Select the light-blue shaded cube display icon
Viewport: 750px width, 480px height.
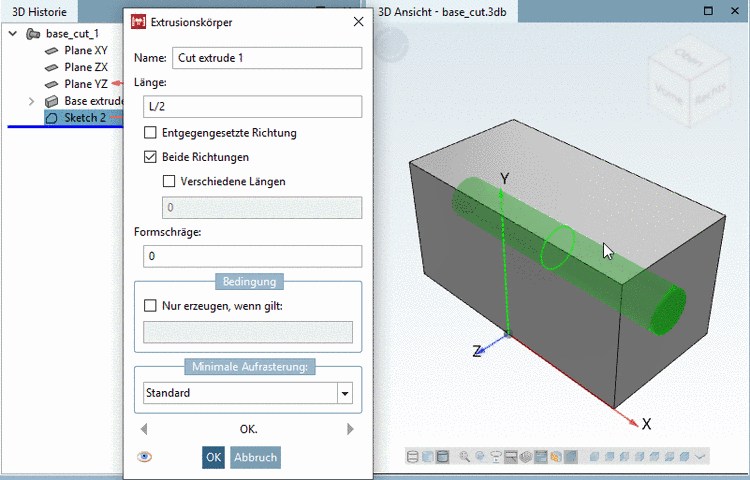pos(428,457)
